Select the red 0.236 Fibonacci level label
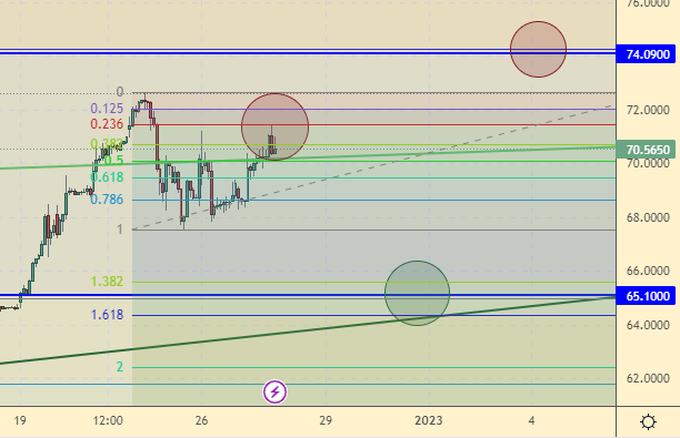680x438 pixels. (106, 124)
